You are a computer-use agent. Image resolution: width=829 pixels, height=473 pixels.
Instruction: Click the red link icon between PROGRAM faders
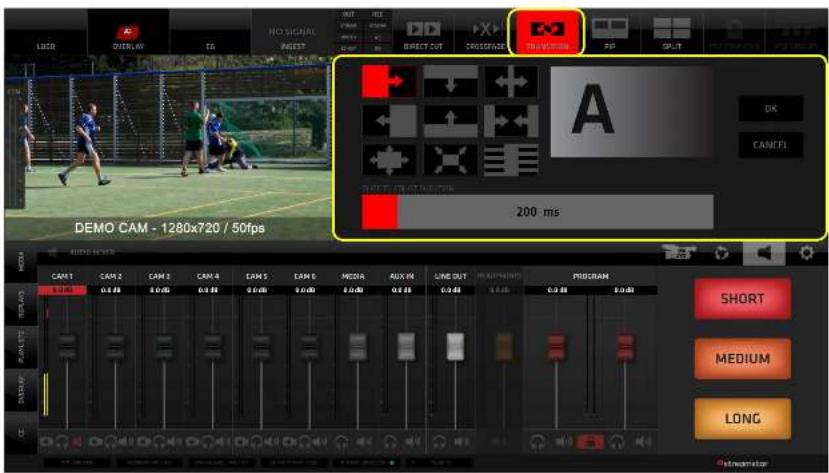point(591,442)
